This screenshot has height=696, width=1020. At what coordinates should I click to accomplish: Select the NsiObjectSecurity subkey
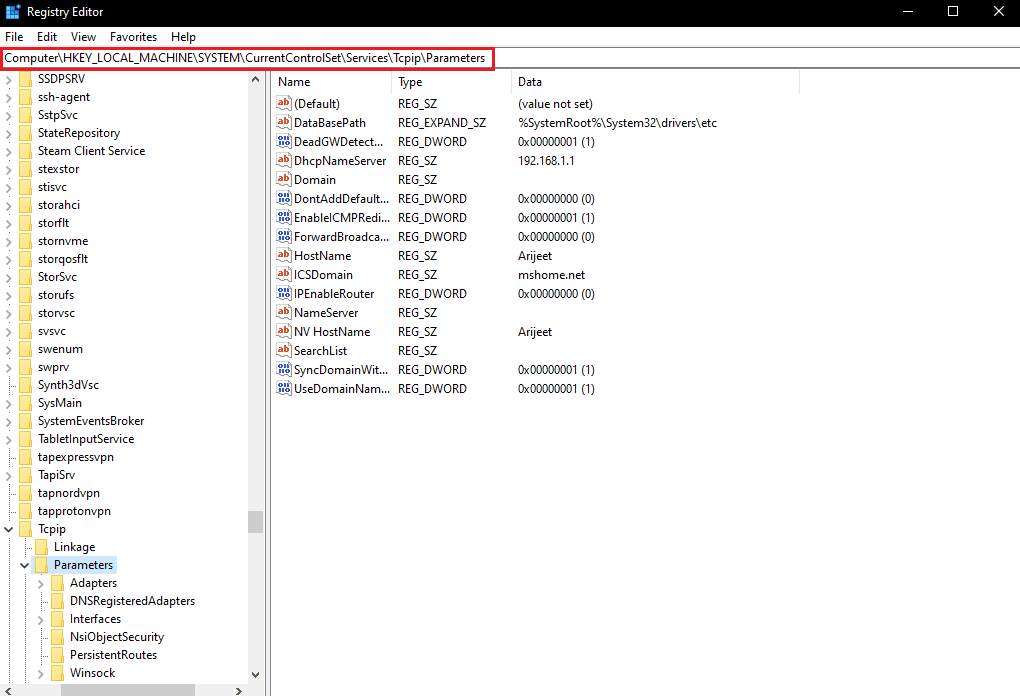pyautogui.click(x=116, y=637)
